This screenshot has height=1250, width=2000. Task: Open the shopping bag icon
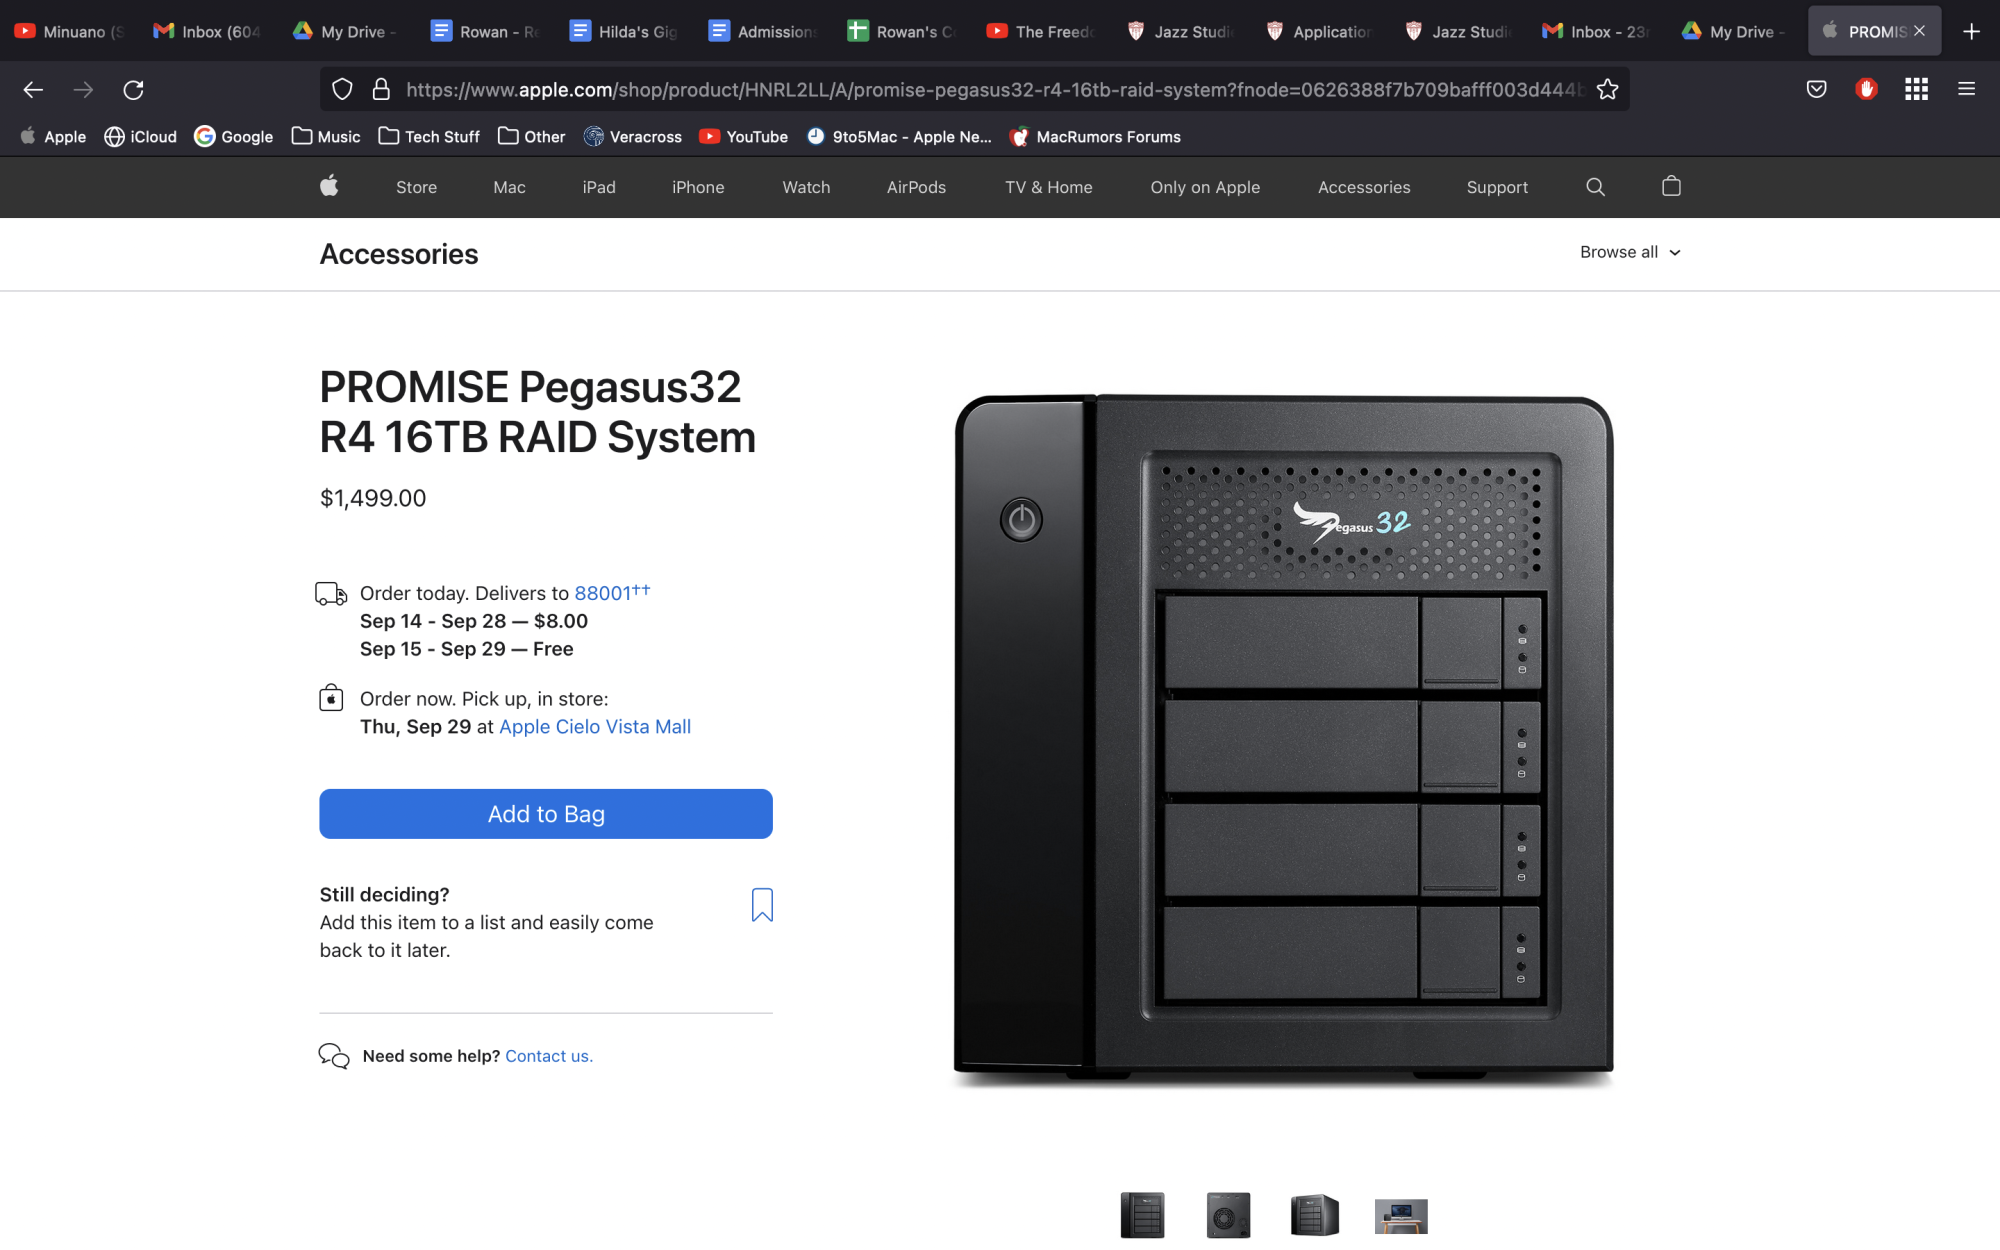(1671, 187)
